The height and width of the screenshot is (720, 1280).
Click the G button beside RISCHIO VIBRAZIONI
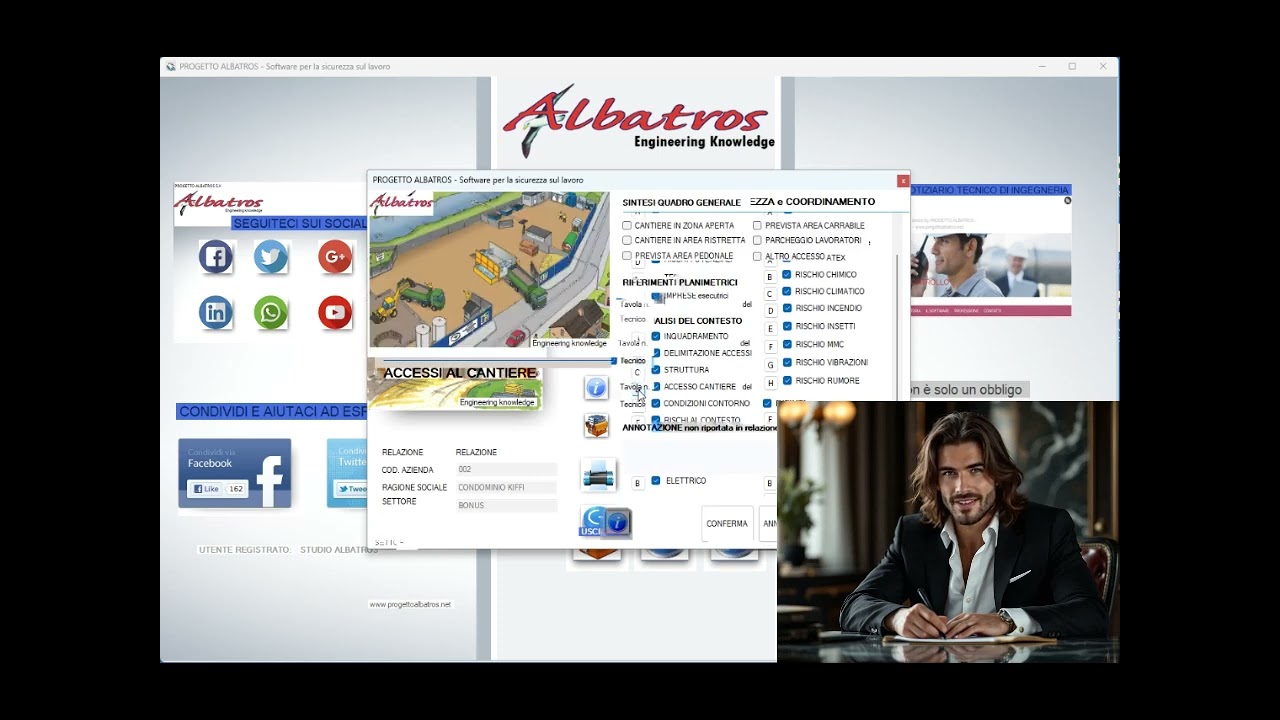pos(770,365)
